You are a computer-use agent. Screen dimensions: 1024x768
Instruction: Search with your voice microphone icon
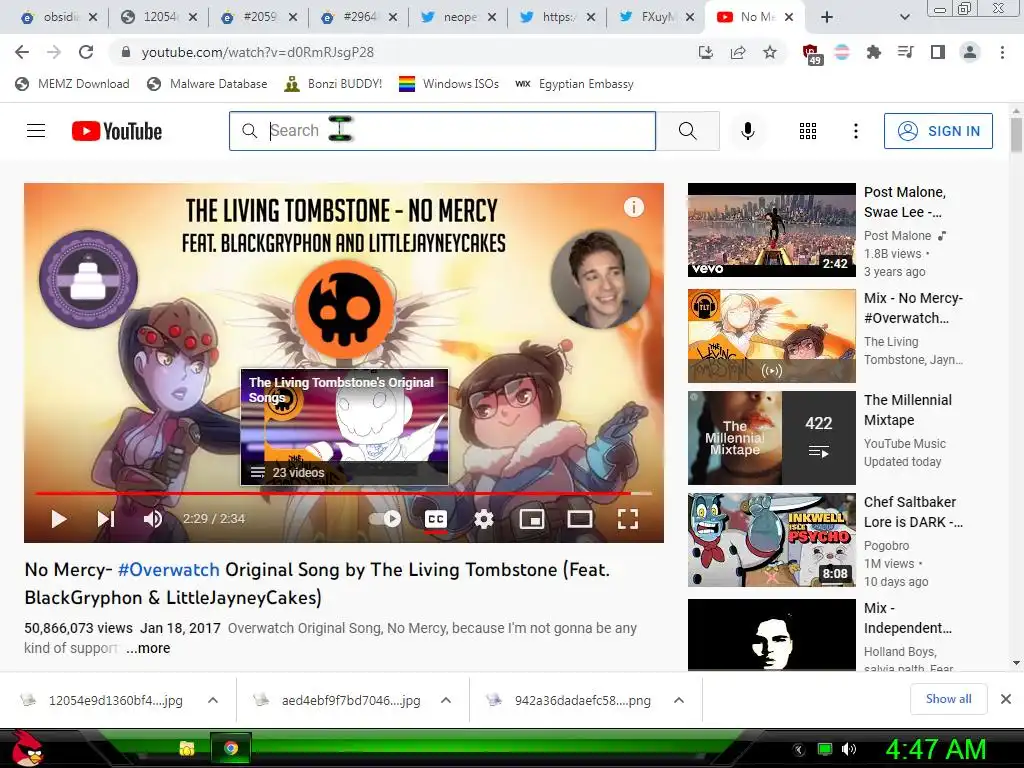click(x=748, y=131)
